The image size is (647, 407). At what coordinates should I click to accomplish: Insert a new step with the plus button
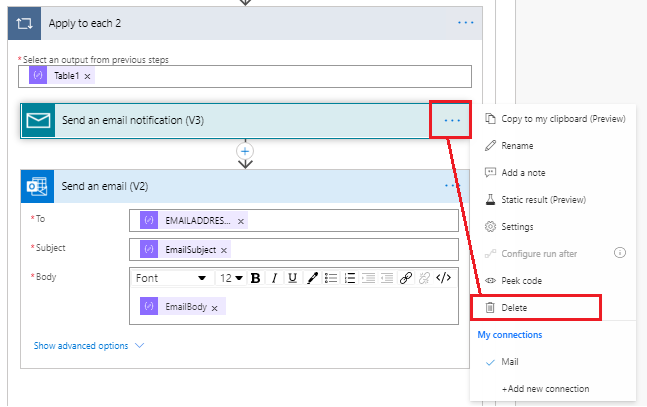[x=245, y=151]
